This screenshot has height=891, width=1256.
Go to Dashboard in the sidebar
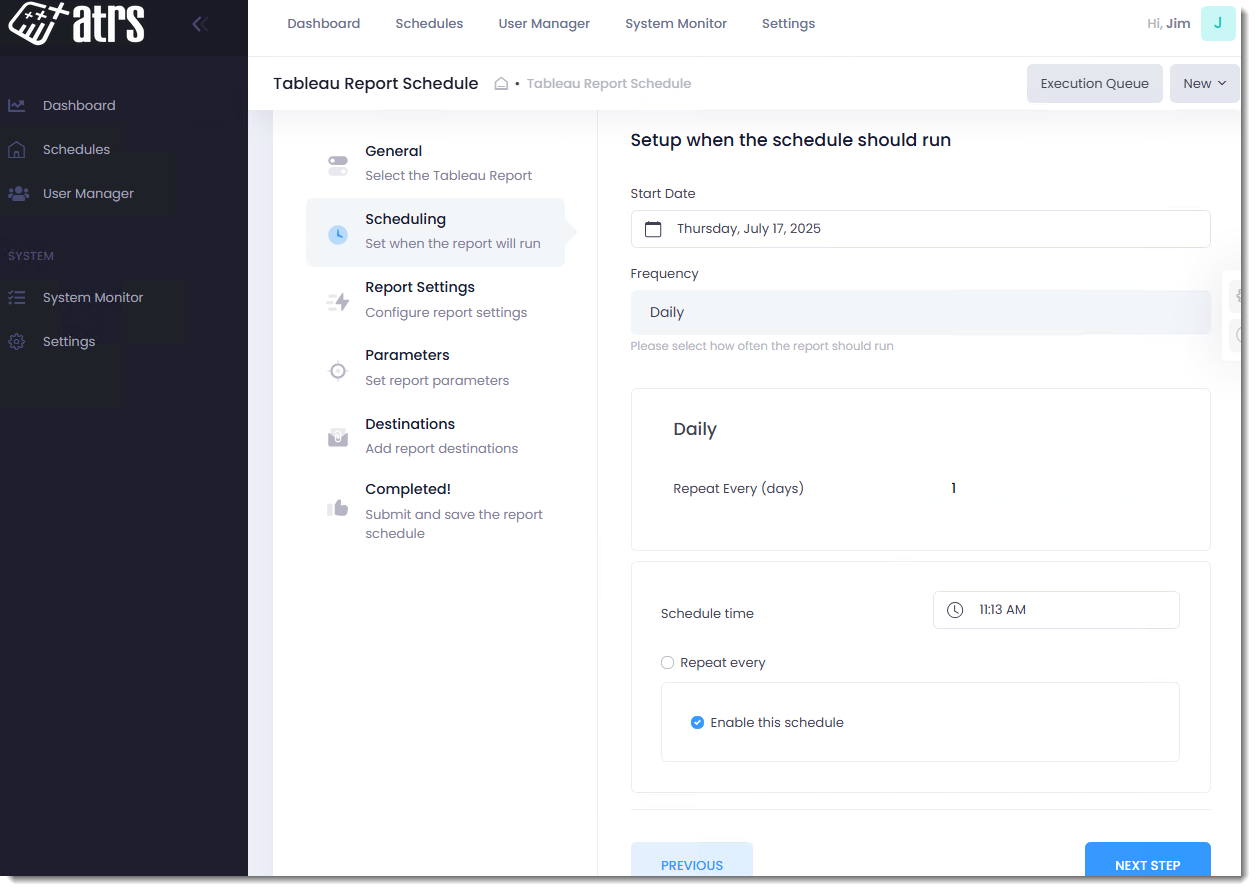79,105
